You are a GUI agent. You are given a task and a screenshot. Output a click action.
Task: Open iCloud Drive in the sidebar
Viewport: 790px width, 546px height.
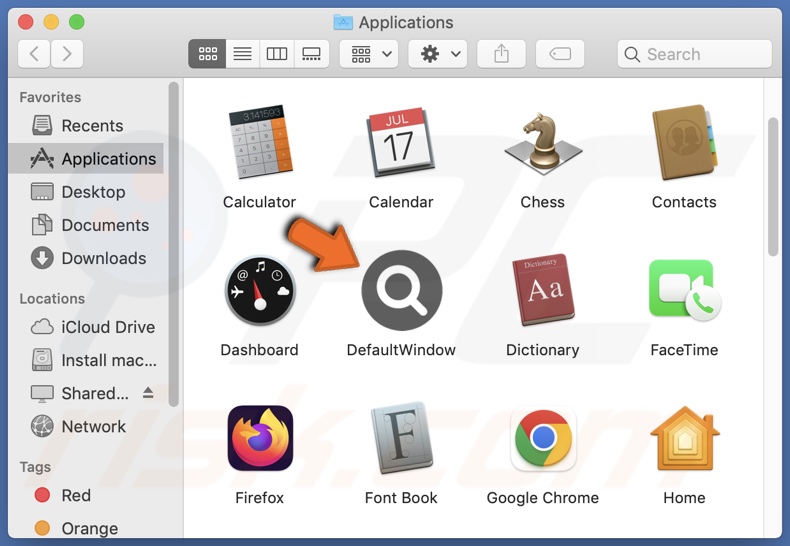pos(86,327)
